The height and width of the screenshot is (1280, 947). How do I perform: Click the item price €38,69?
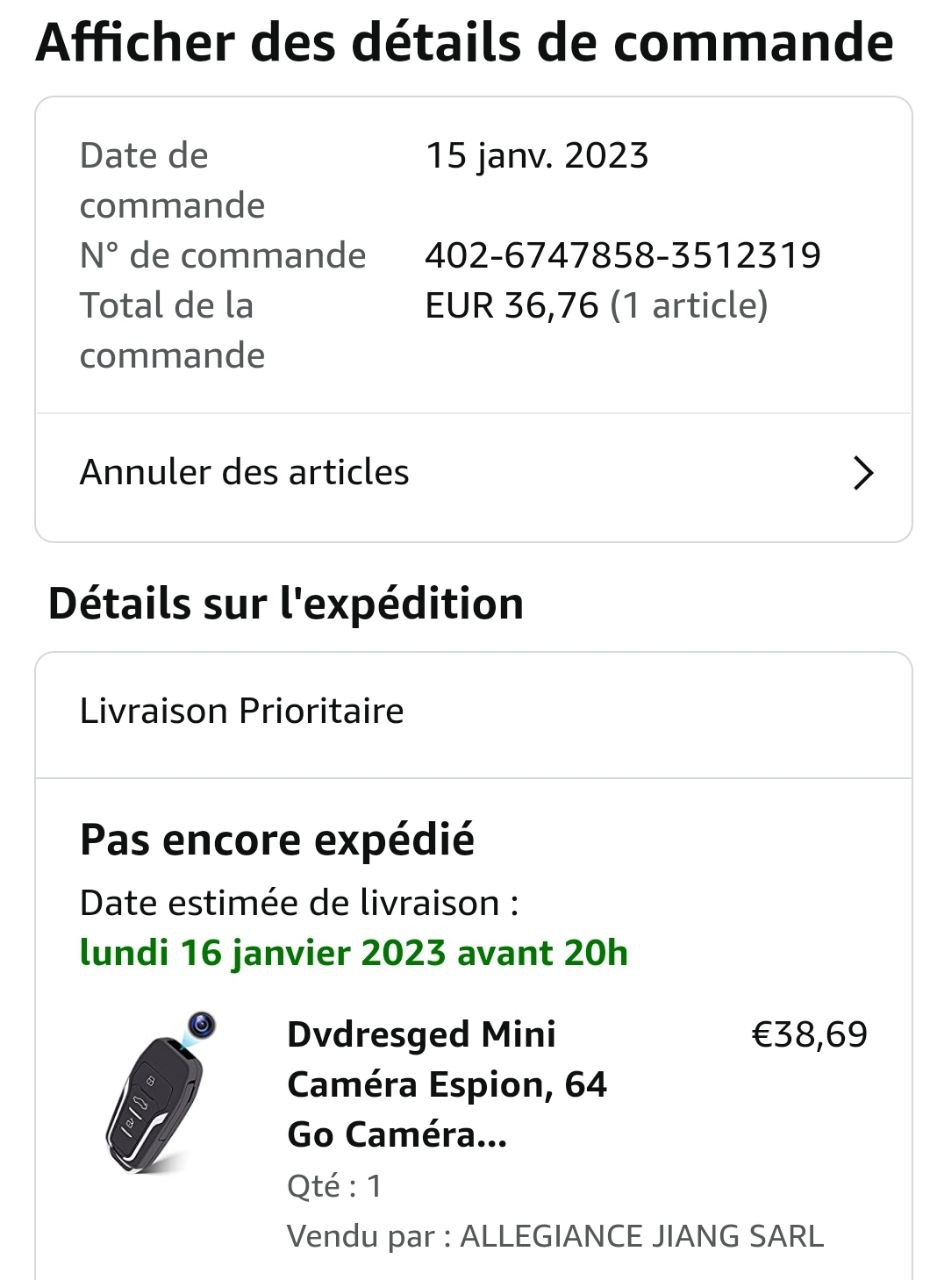[x=809, y=1034]
